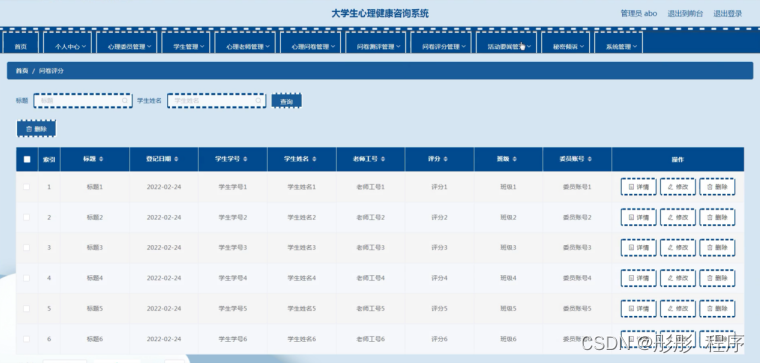The height and width of the screenshot is (363, 760).
Task: Click 问卷评分 in the breadcrumb bar
Action: point(51,71)
